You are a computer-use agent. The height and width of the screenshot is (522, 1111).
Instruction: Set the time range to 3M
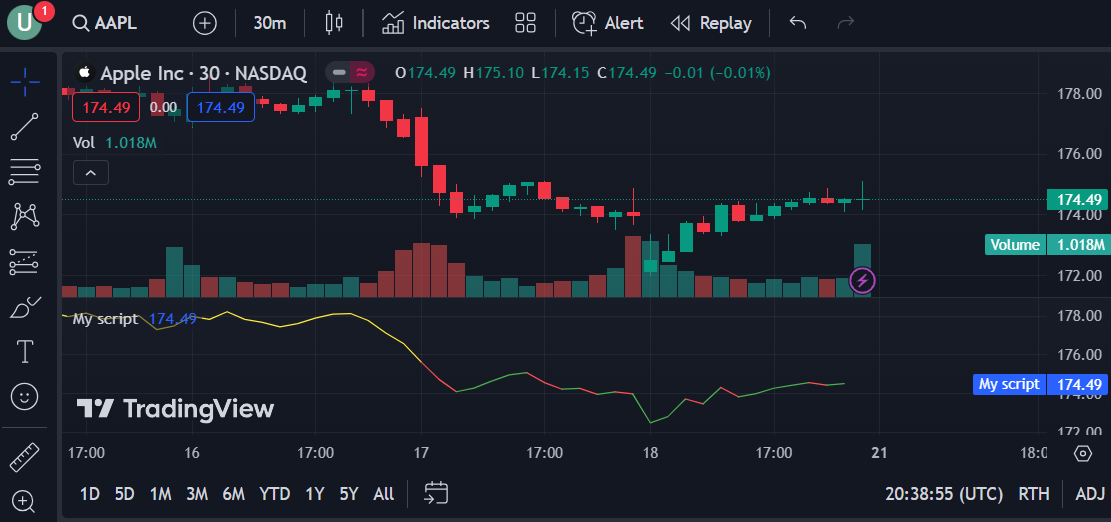point(196,494)
